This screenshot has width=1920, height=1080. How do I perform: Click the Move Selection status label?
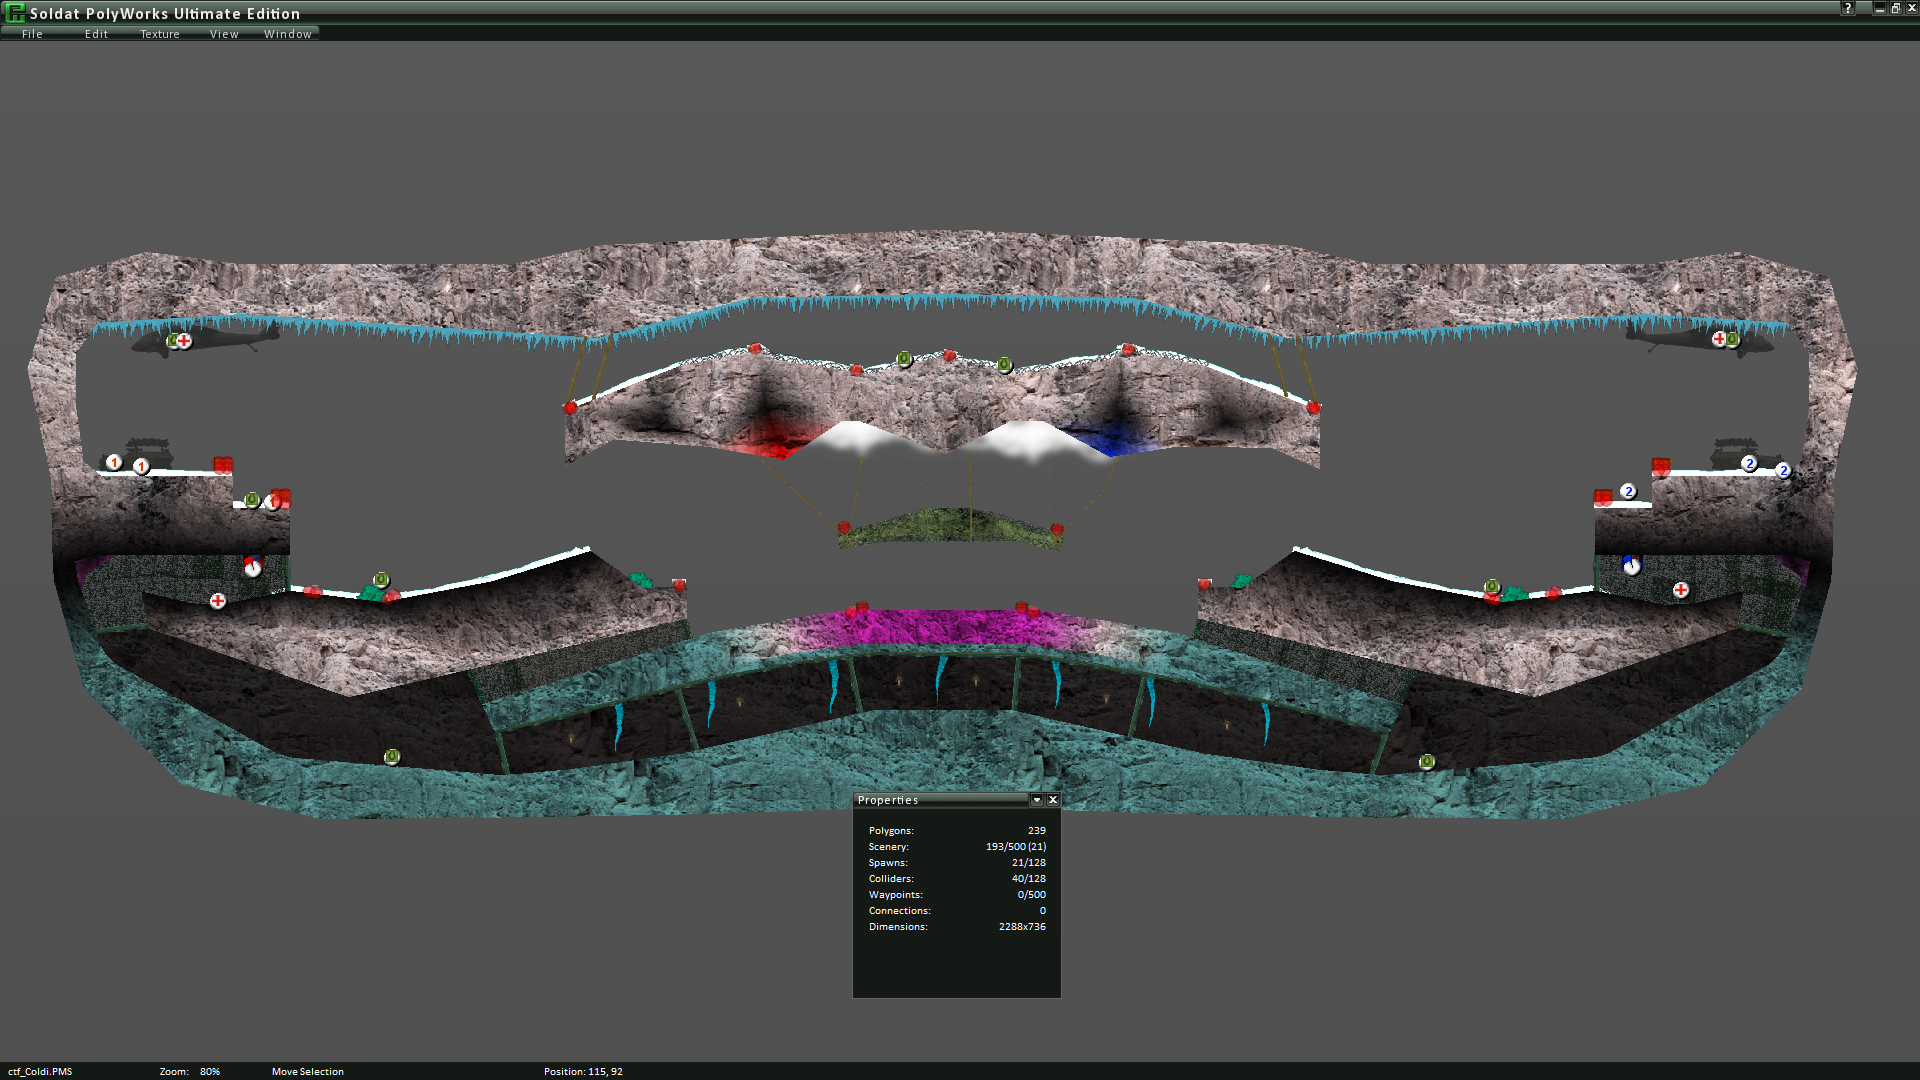[x=307, y=1071]
